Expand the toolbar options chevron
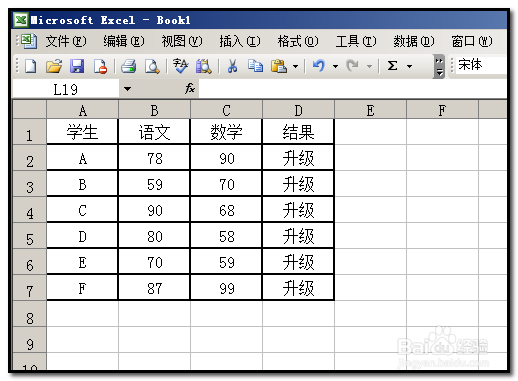518x381 pixels. (439, 67)
